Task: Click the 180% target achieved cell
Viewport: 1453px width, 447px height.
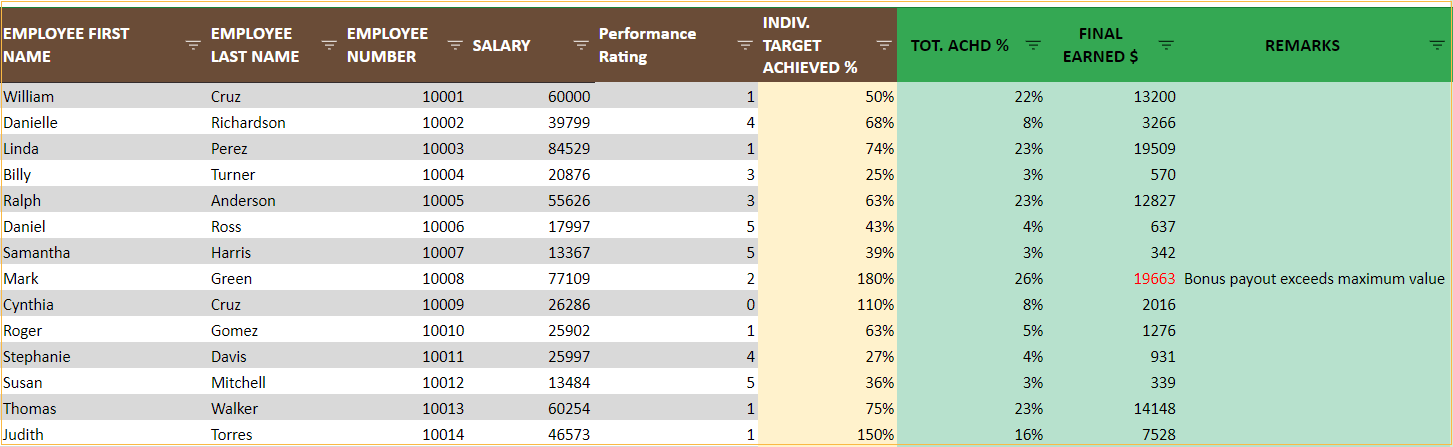Action: coord(827,279)
